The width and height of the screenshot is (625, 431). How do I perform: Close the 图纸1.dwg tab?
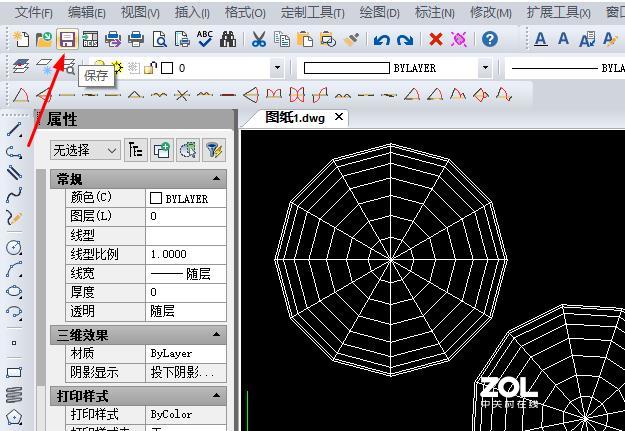(x=339, y=117)
